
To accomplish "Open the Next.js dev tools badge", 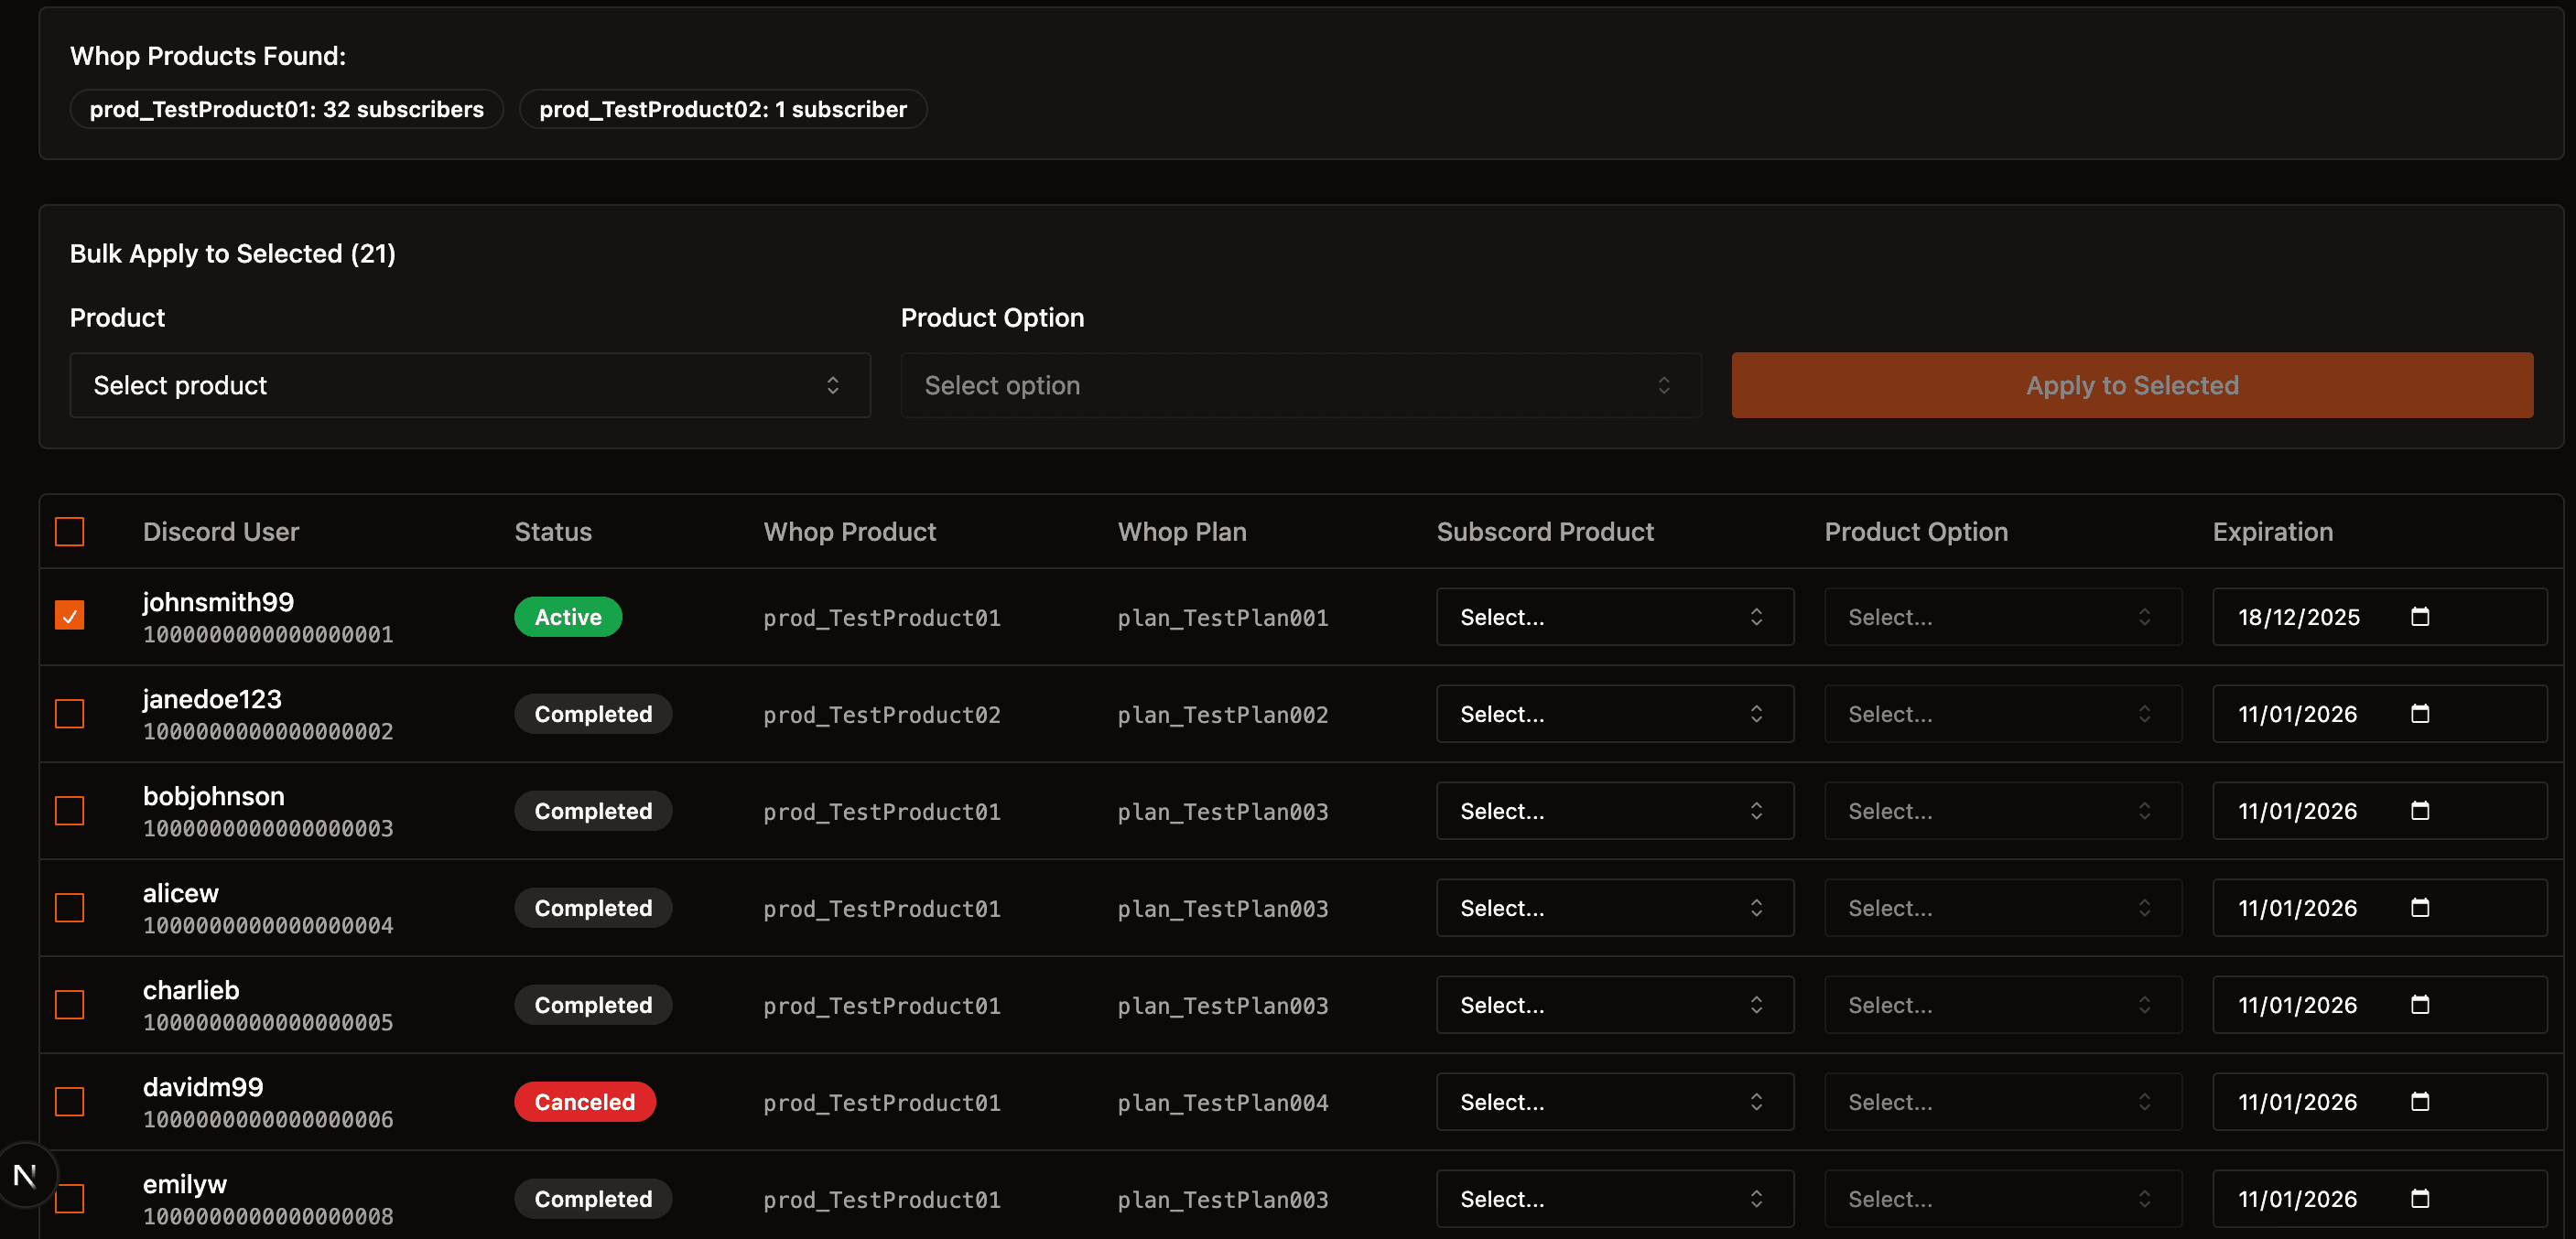I will point(26,1175).
